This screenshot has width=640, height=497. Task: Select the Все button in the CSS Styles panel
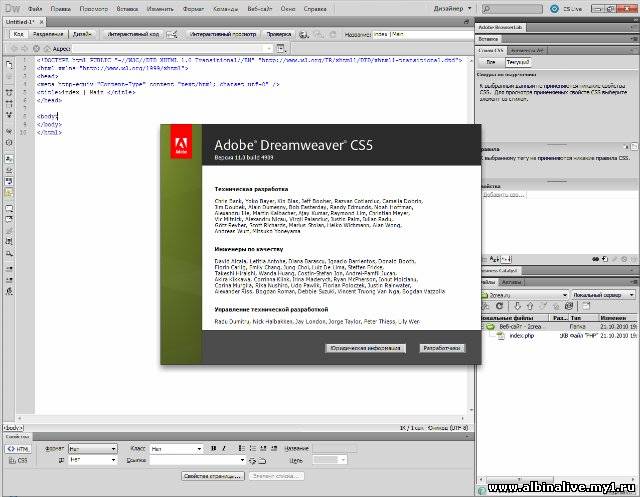[x=491, y=62]
